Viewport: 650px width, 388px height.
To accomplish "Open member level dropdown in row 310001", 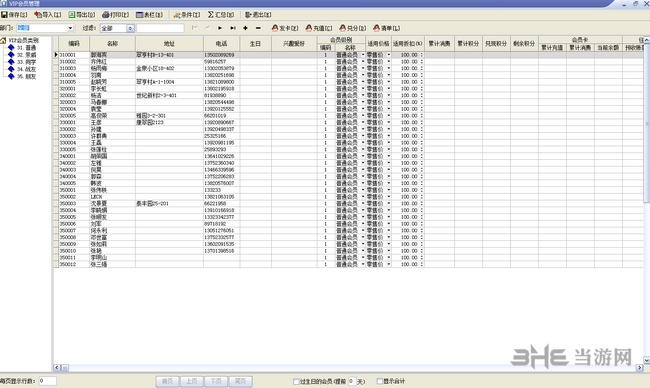I will point(363,55).
